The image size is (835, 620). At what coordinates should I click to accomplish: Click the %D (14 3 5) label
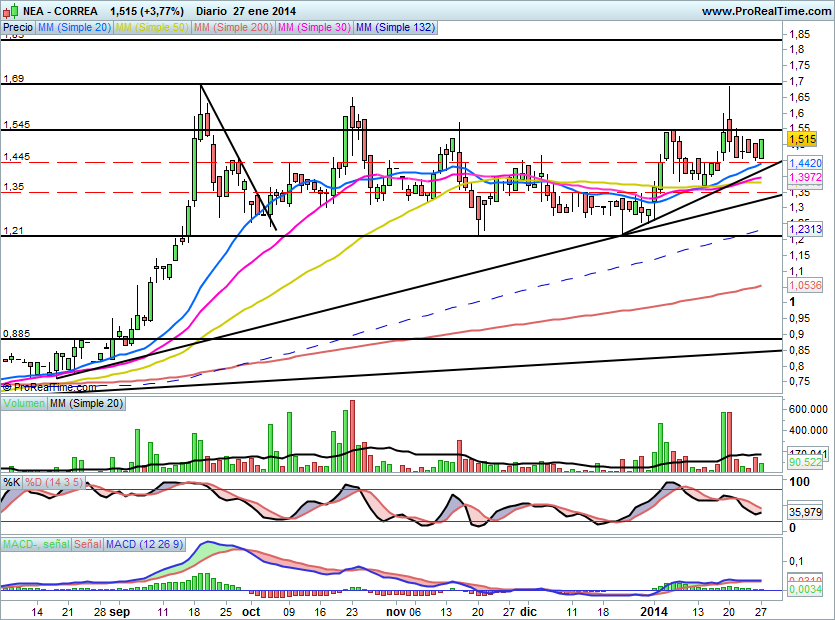54,482
